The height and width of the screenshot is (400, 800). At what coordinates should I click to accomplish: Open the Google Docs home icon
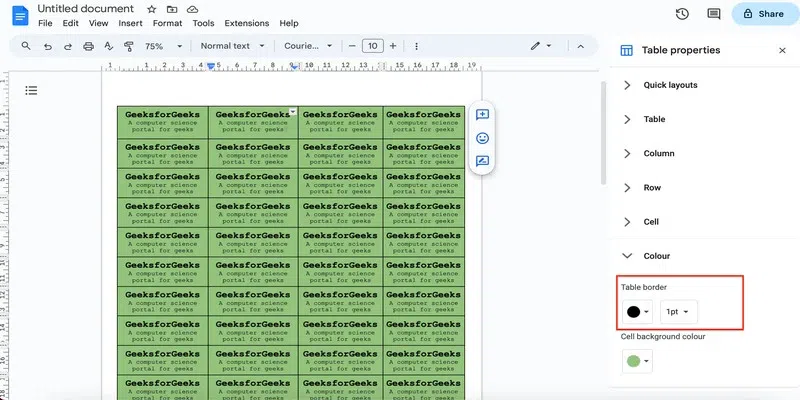pos(20,16)
